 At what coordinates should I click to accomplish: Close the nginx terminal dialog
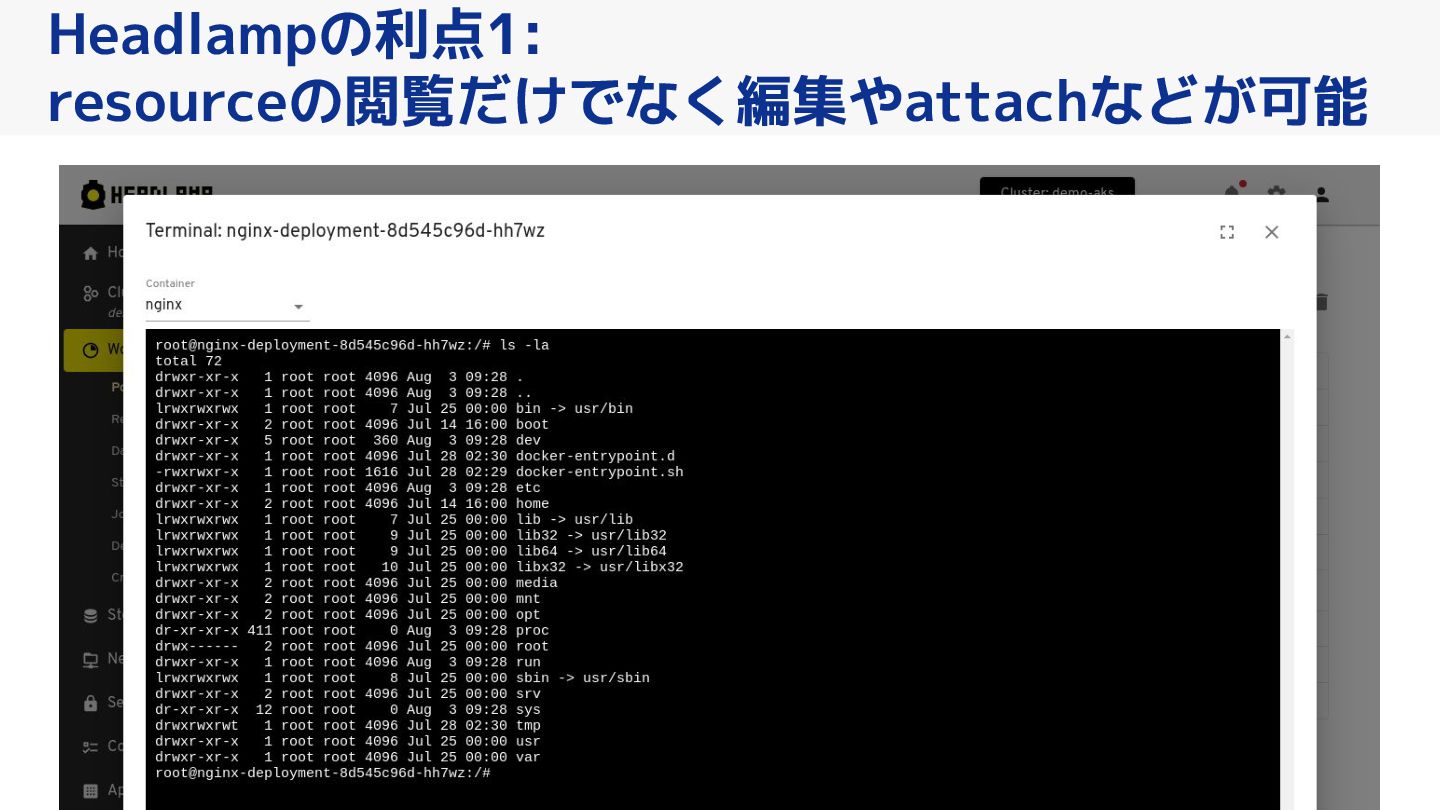click(x=1272, y=232)
